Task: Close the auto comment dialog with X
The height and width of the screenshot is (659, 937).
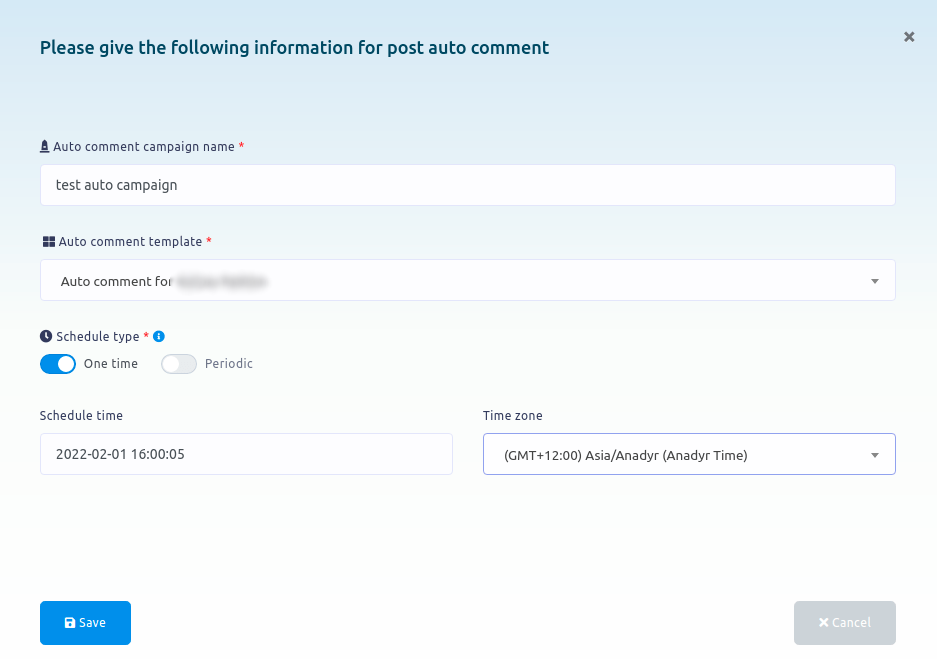Action: [x=909, y=37]
